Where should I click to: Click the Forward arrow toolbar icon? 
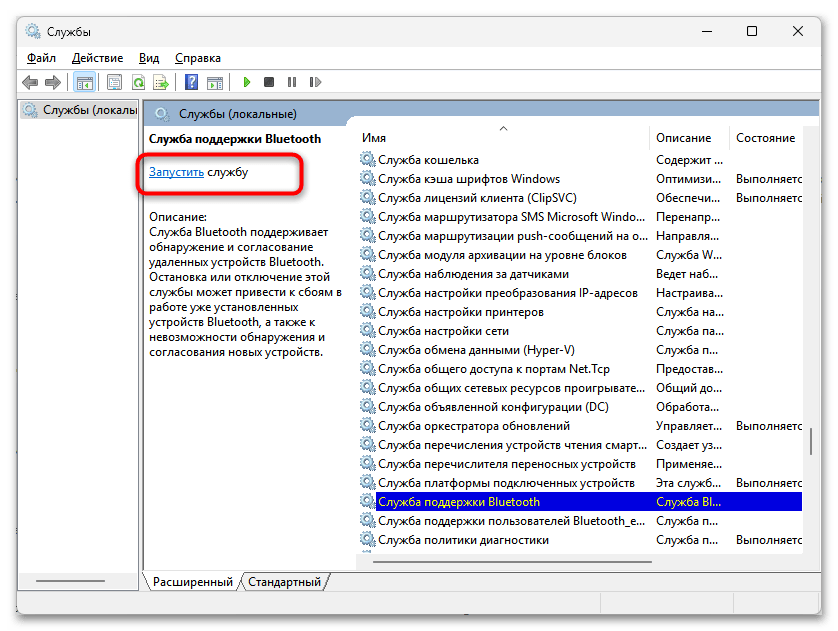tap(53, 82)
